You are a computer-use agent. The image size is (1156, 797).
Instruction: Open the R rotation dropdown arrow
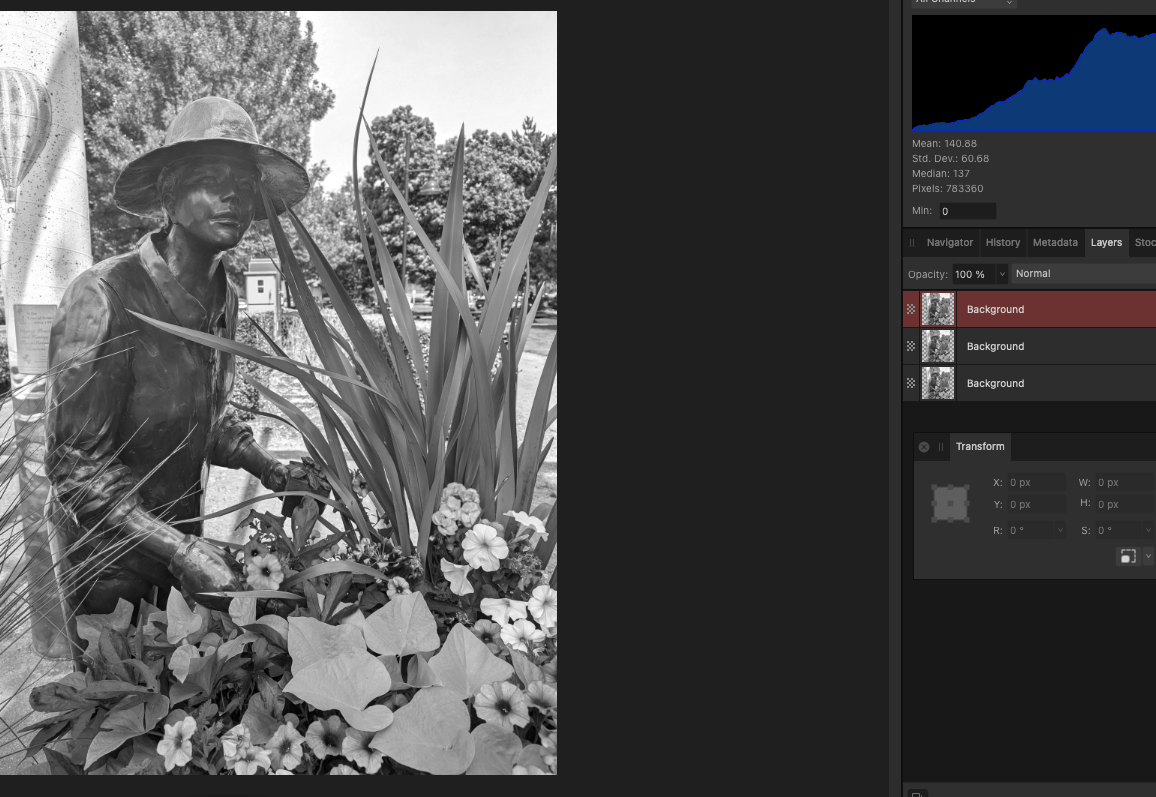1060,531
